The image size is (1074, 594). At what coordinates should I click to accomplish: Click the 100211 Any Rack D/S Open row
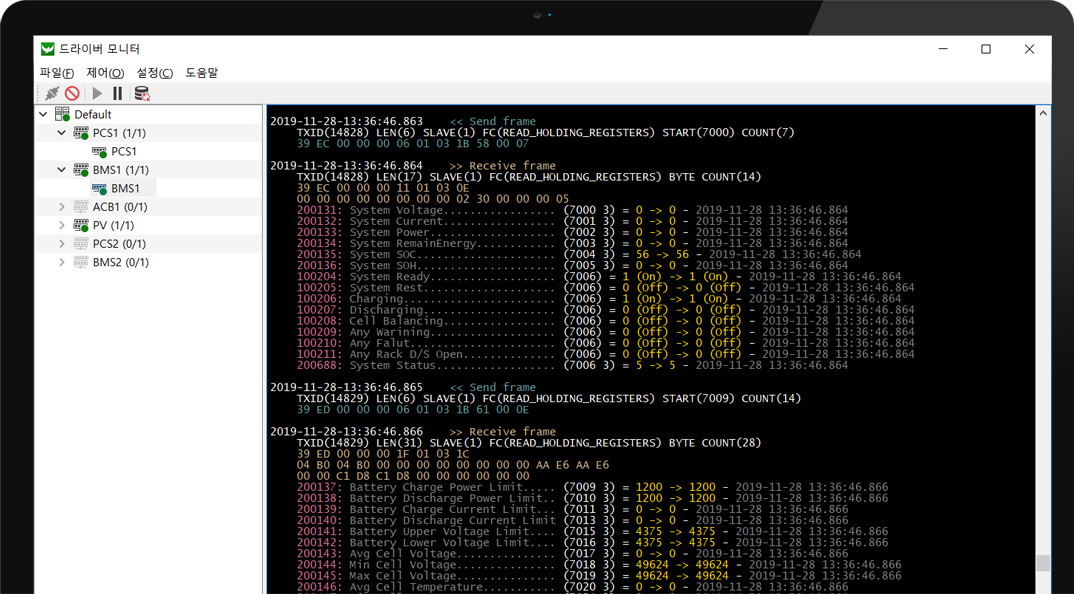605,354
